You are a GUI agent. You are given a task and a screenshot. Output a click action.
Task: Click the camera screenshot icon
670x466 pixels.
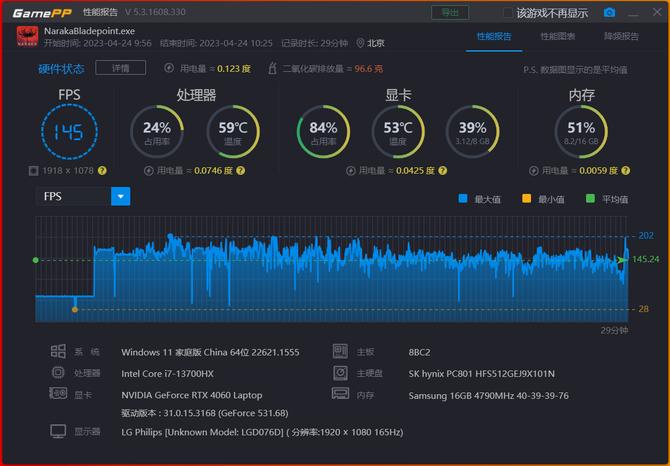pos(609,13)
